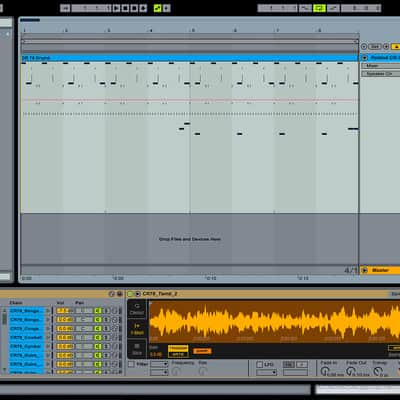Click the Gain value under the waveform
The image size is (400, 400).
coord(156,354)
